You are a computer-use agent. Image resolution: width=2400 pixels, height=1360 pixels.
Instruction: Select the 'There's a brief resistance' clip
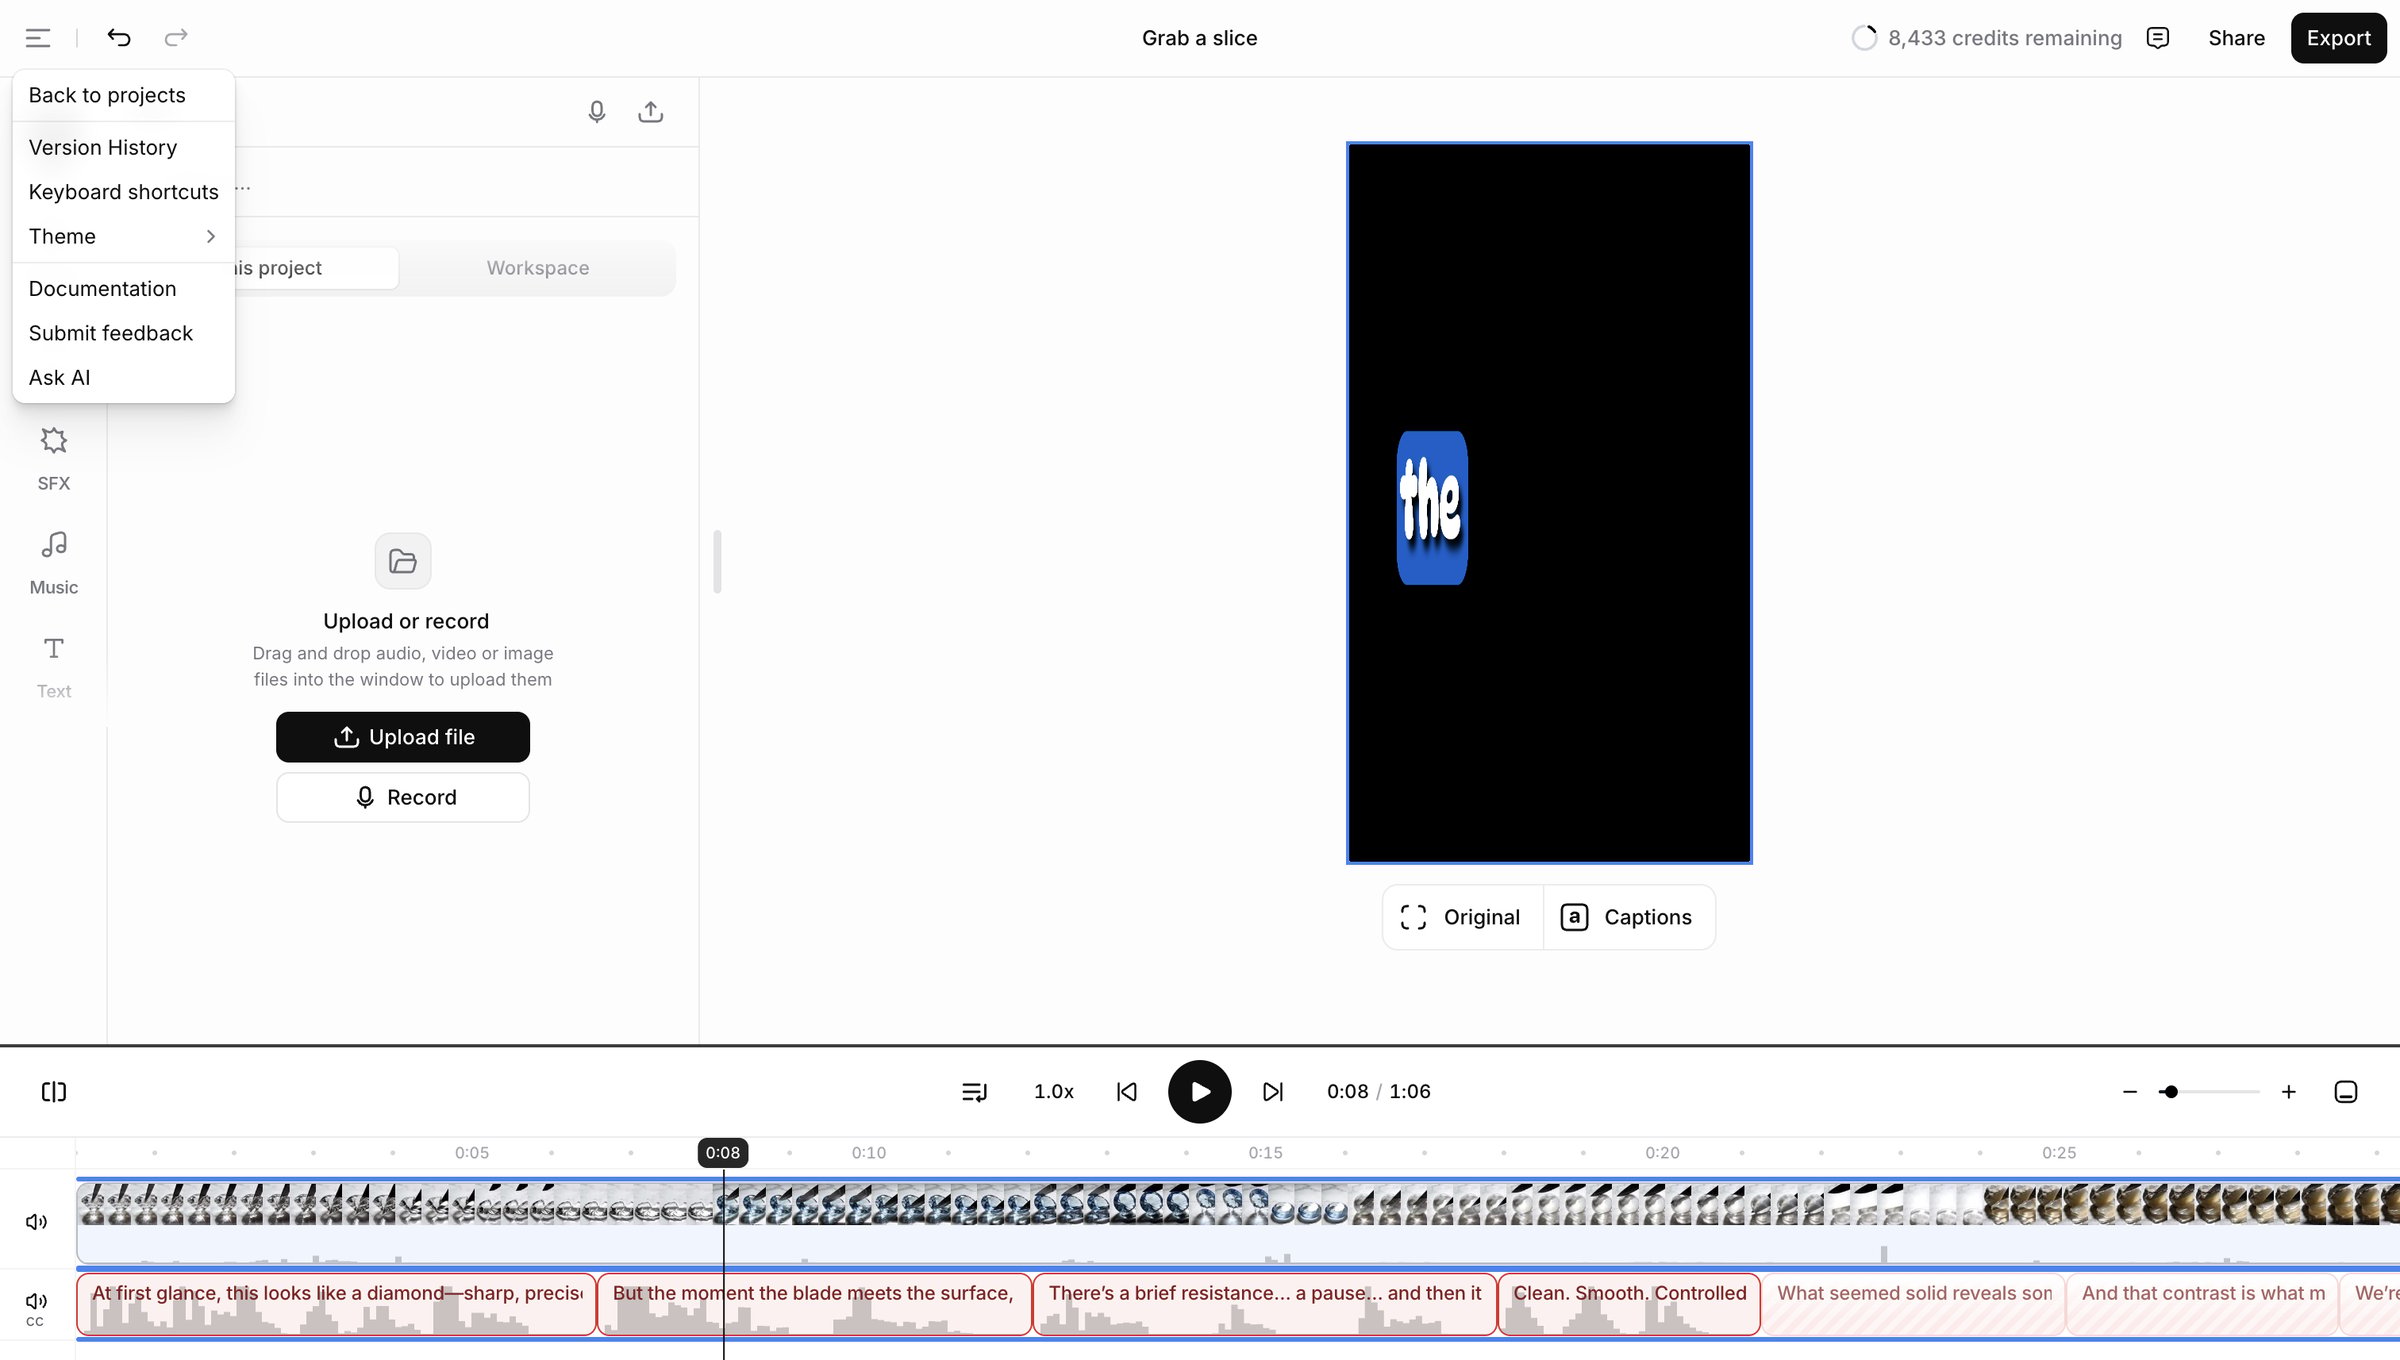coord(1265,1304)
